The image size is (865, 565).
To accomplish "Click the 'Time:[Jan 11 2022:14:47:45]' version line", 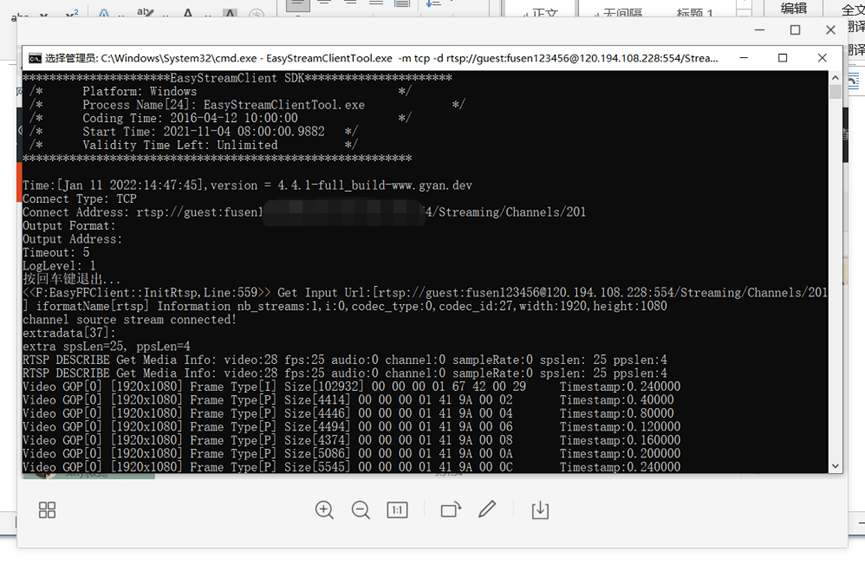I will click(247, 185).
